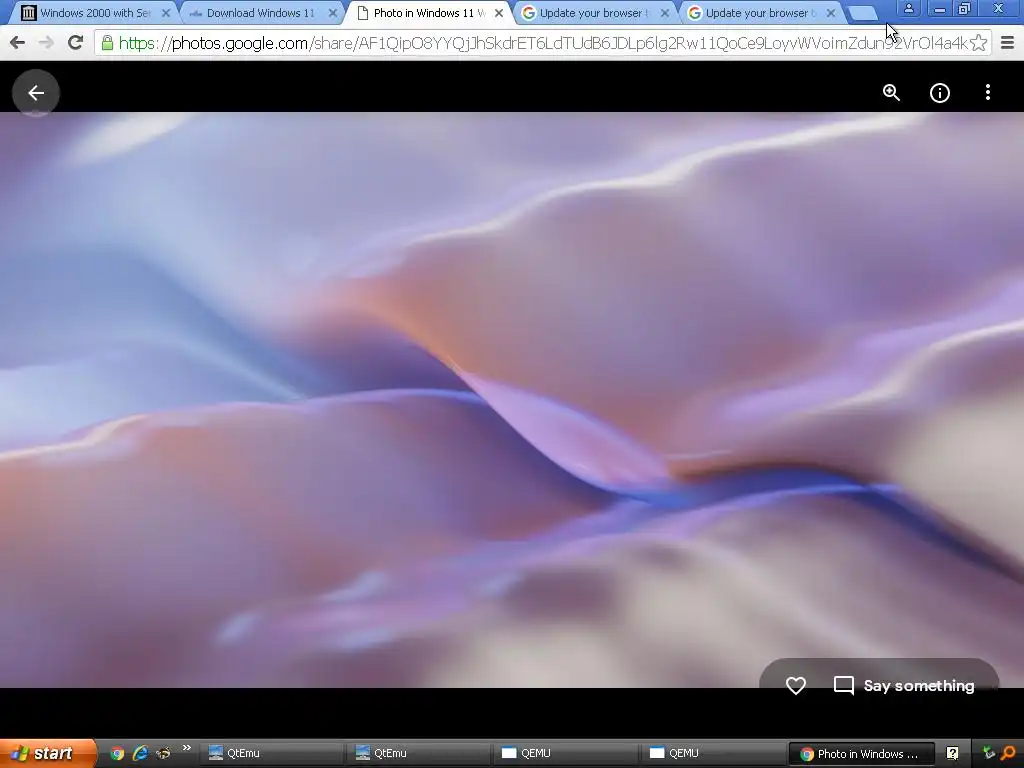The height and width of the screenshot is (768, 1024).
Task: Expand the quick launch overflow chevron
Action: point(187,748)
